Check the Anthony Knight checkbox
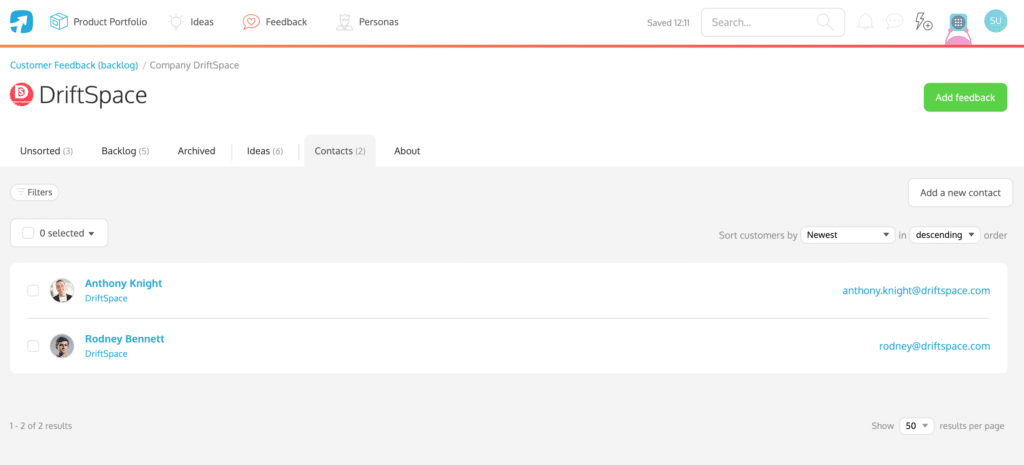This screenshot has height=465, width=1024. point(33,291)
